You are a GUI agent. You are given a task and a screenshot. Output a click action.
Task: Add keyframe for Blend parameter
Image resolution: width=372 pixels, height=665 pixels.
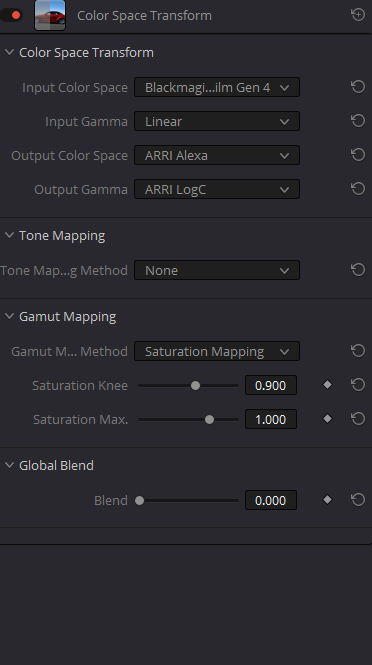(327, 500)
